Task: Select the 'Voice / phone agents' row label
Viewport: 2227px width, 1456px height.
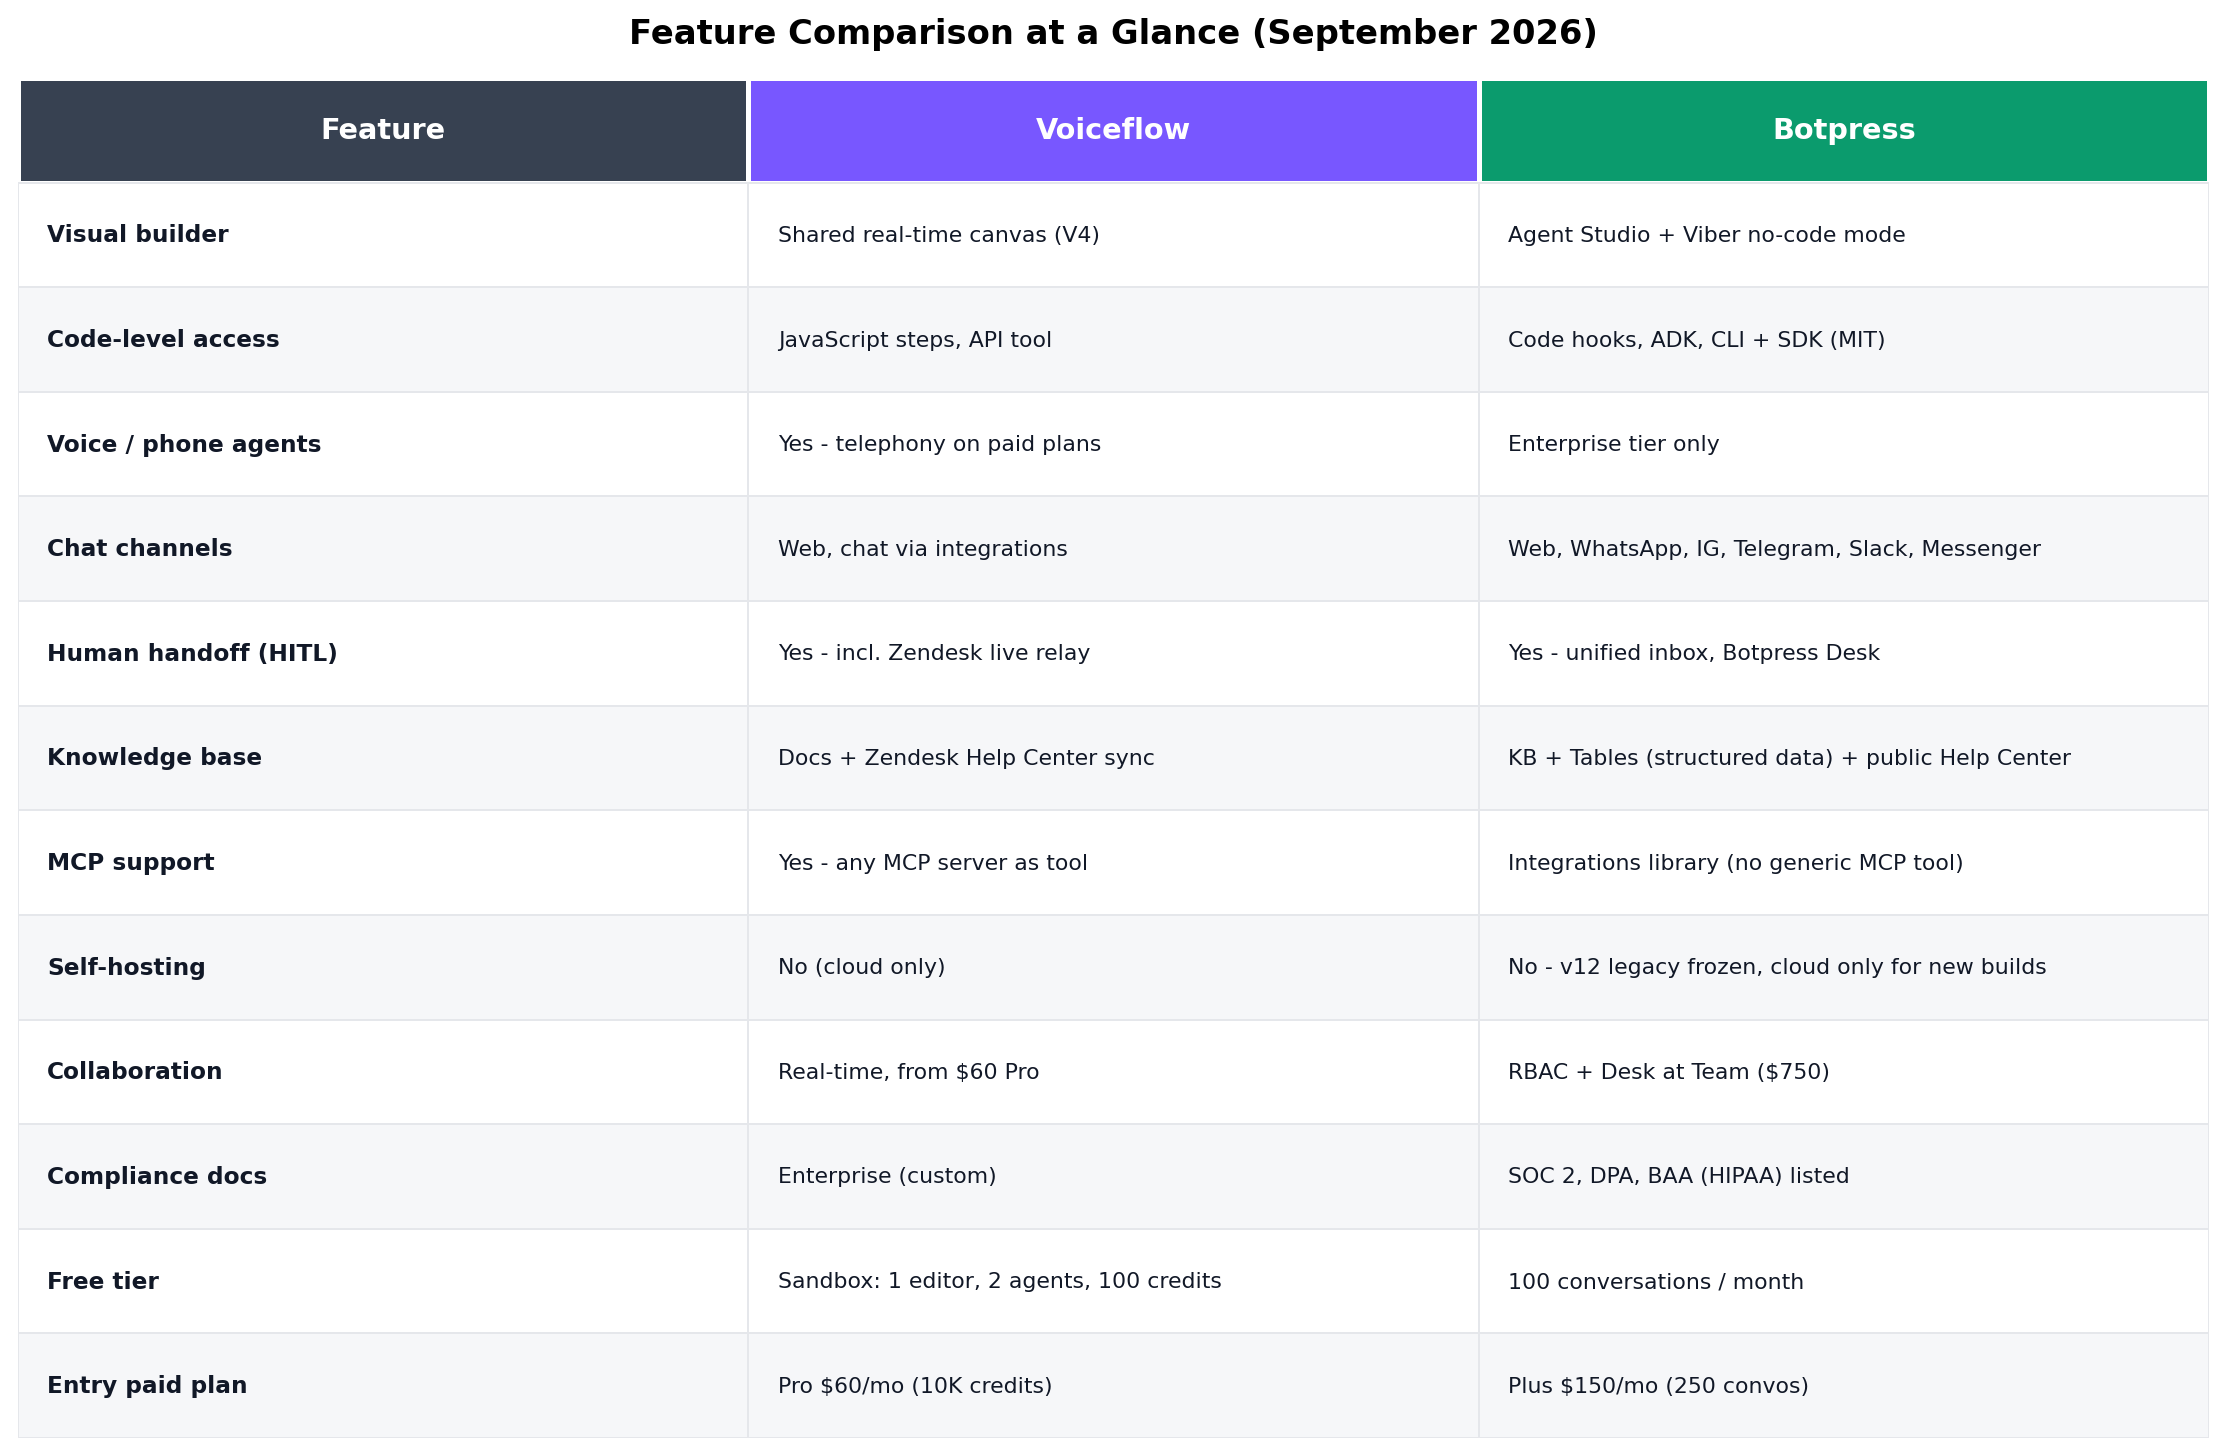Action: [x=184, y=445]
